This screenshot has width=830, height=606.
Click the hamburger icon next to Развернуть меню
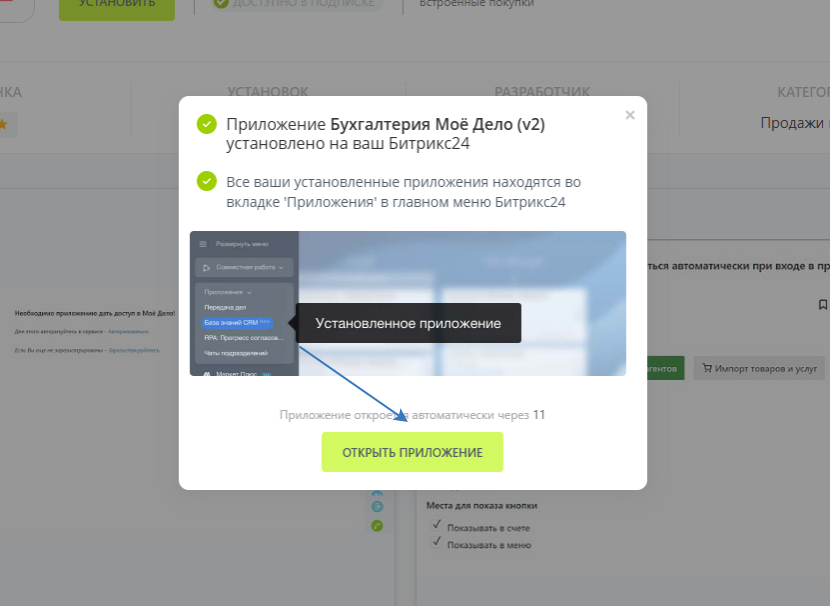click(x=203, y=244)
